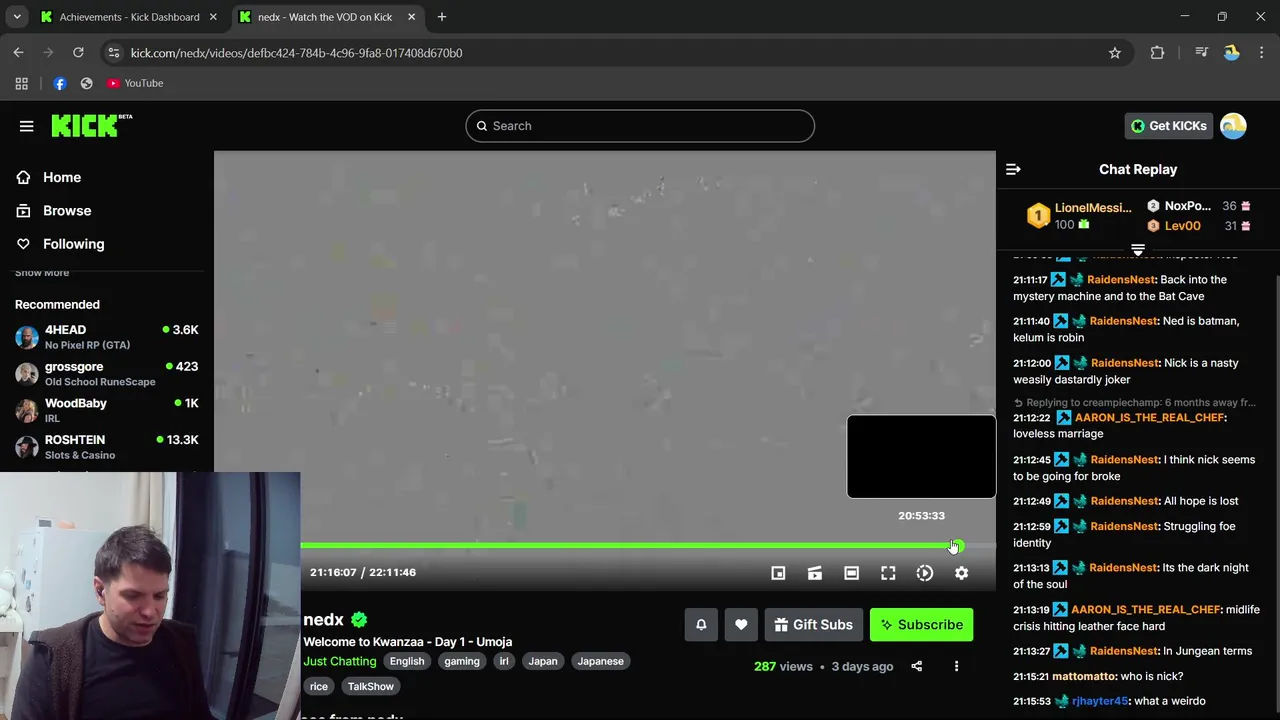Focus the Kick search field
The height and width of the screenshot is (720, 1280).
click(x=640, y=126)
